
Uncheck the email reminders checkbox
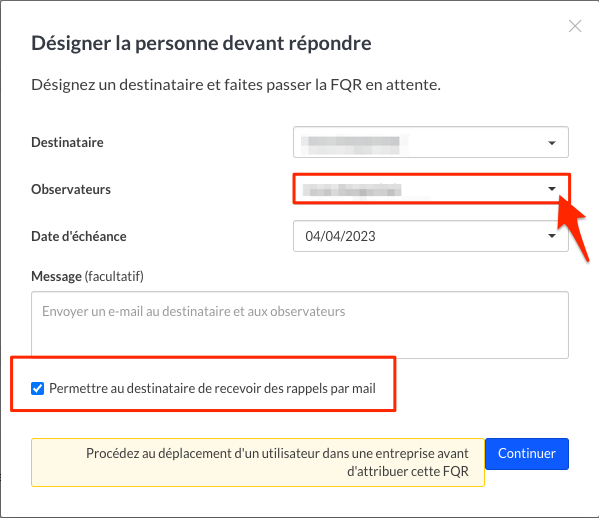tap(37, 388)
